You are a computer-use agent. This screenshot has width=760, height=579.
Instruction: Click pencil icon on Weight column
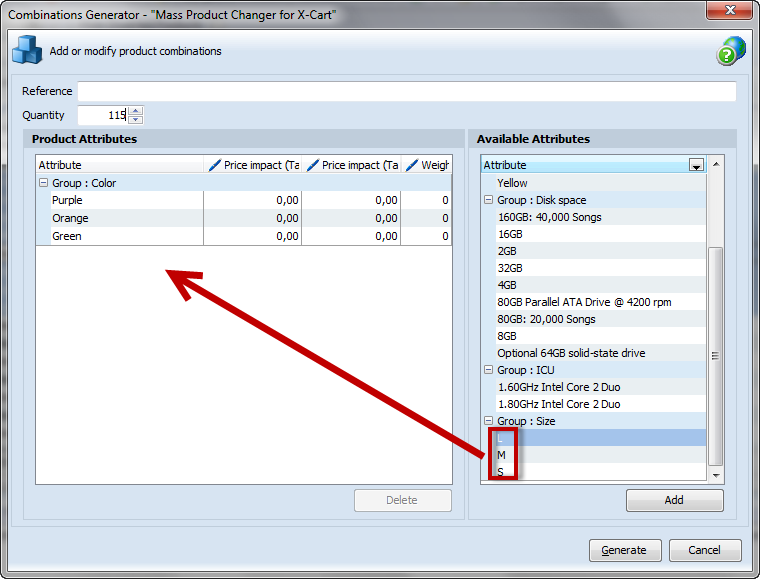pyautogui.click(x=412, y=165)
